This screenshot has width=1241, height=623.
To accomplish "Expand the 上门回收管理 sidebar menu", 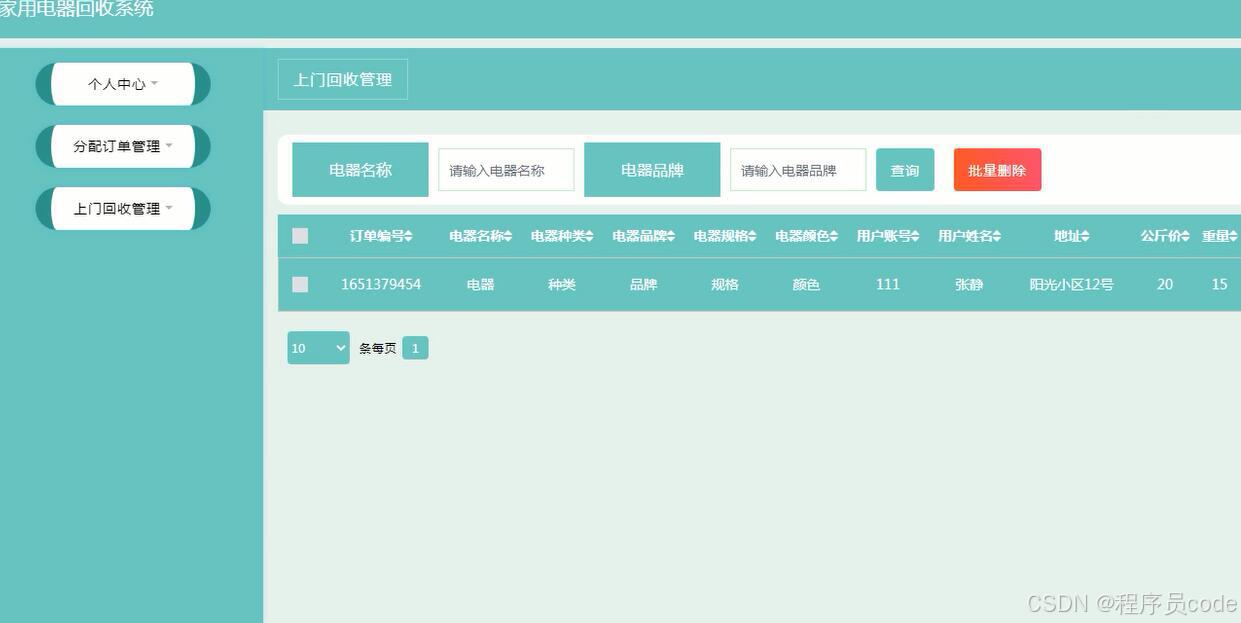I will 122,208.
